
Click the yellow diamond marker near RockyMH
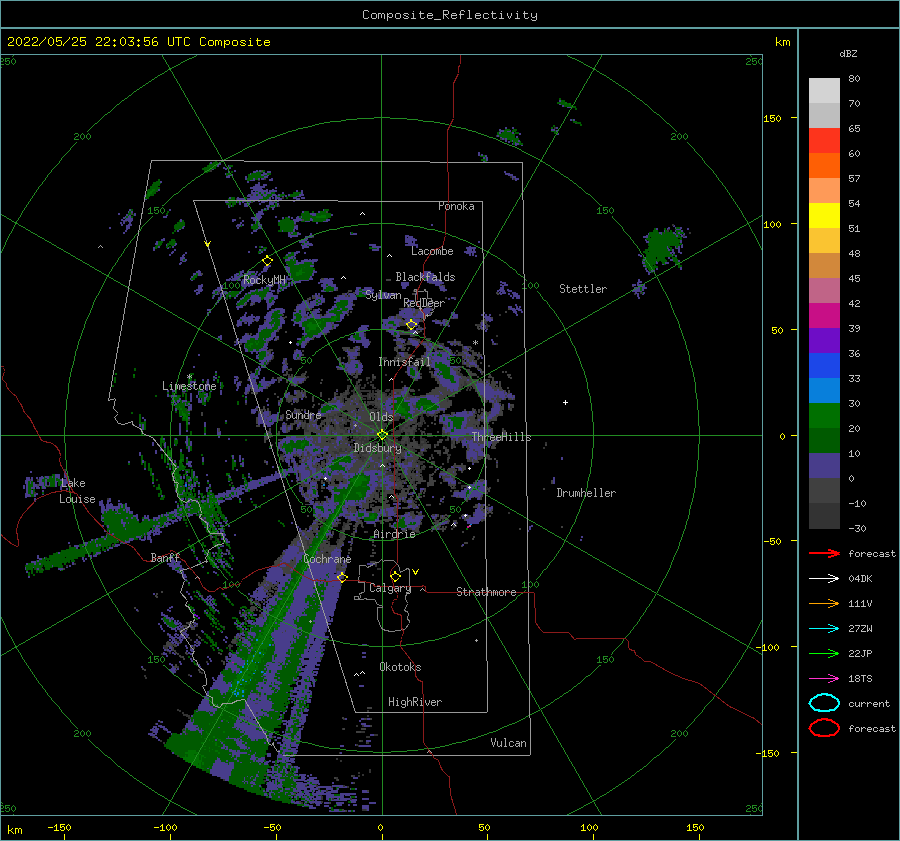267,261
